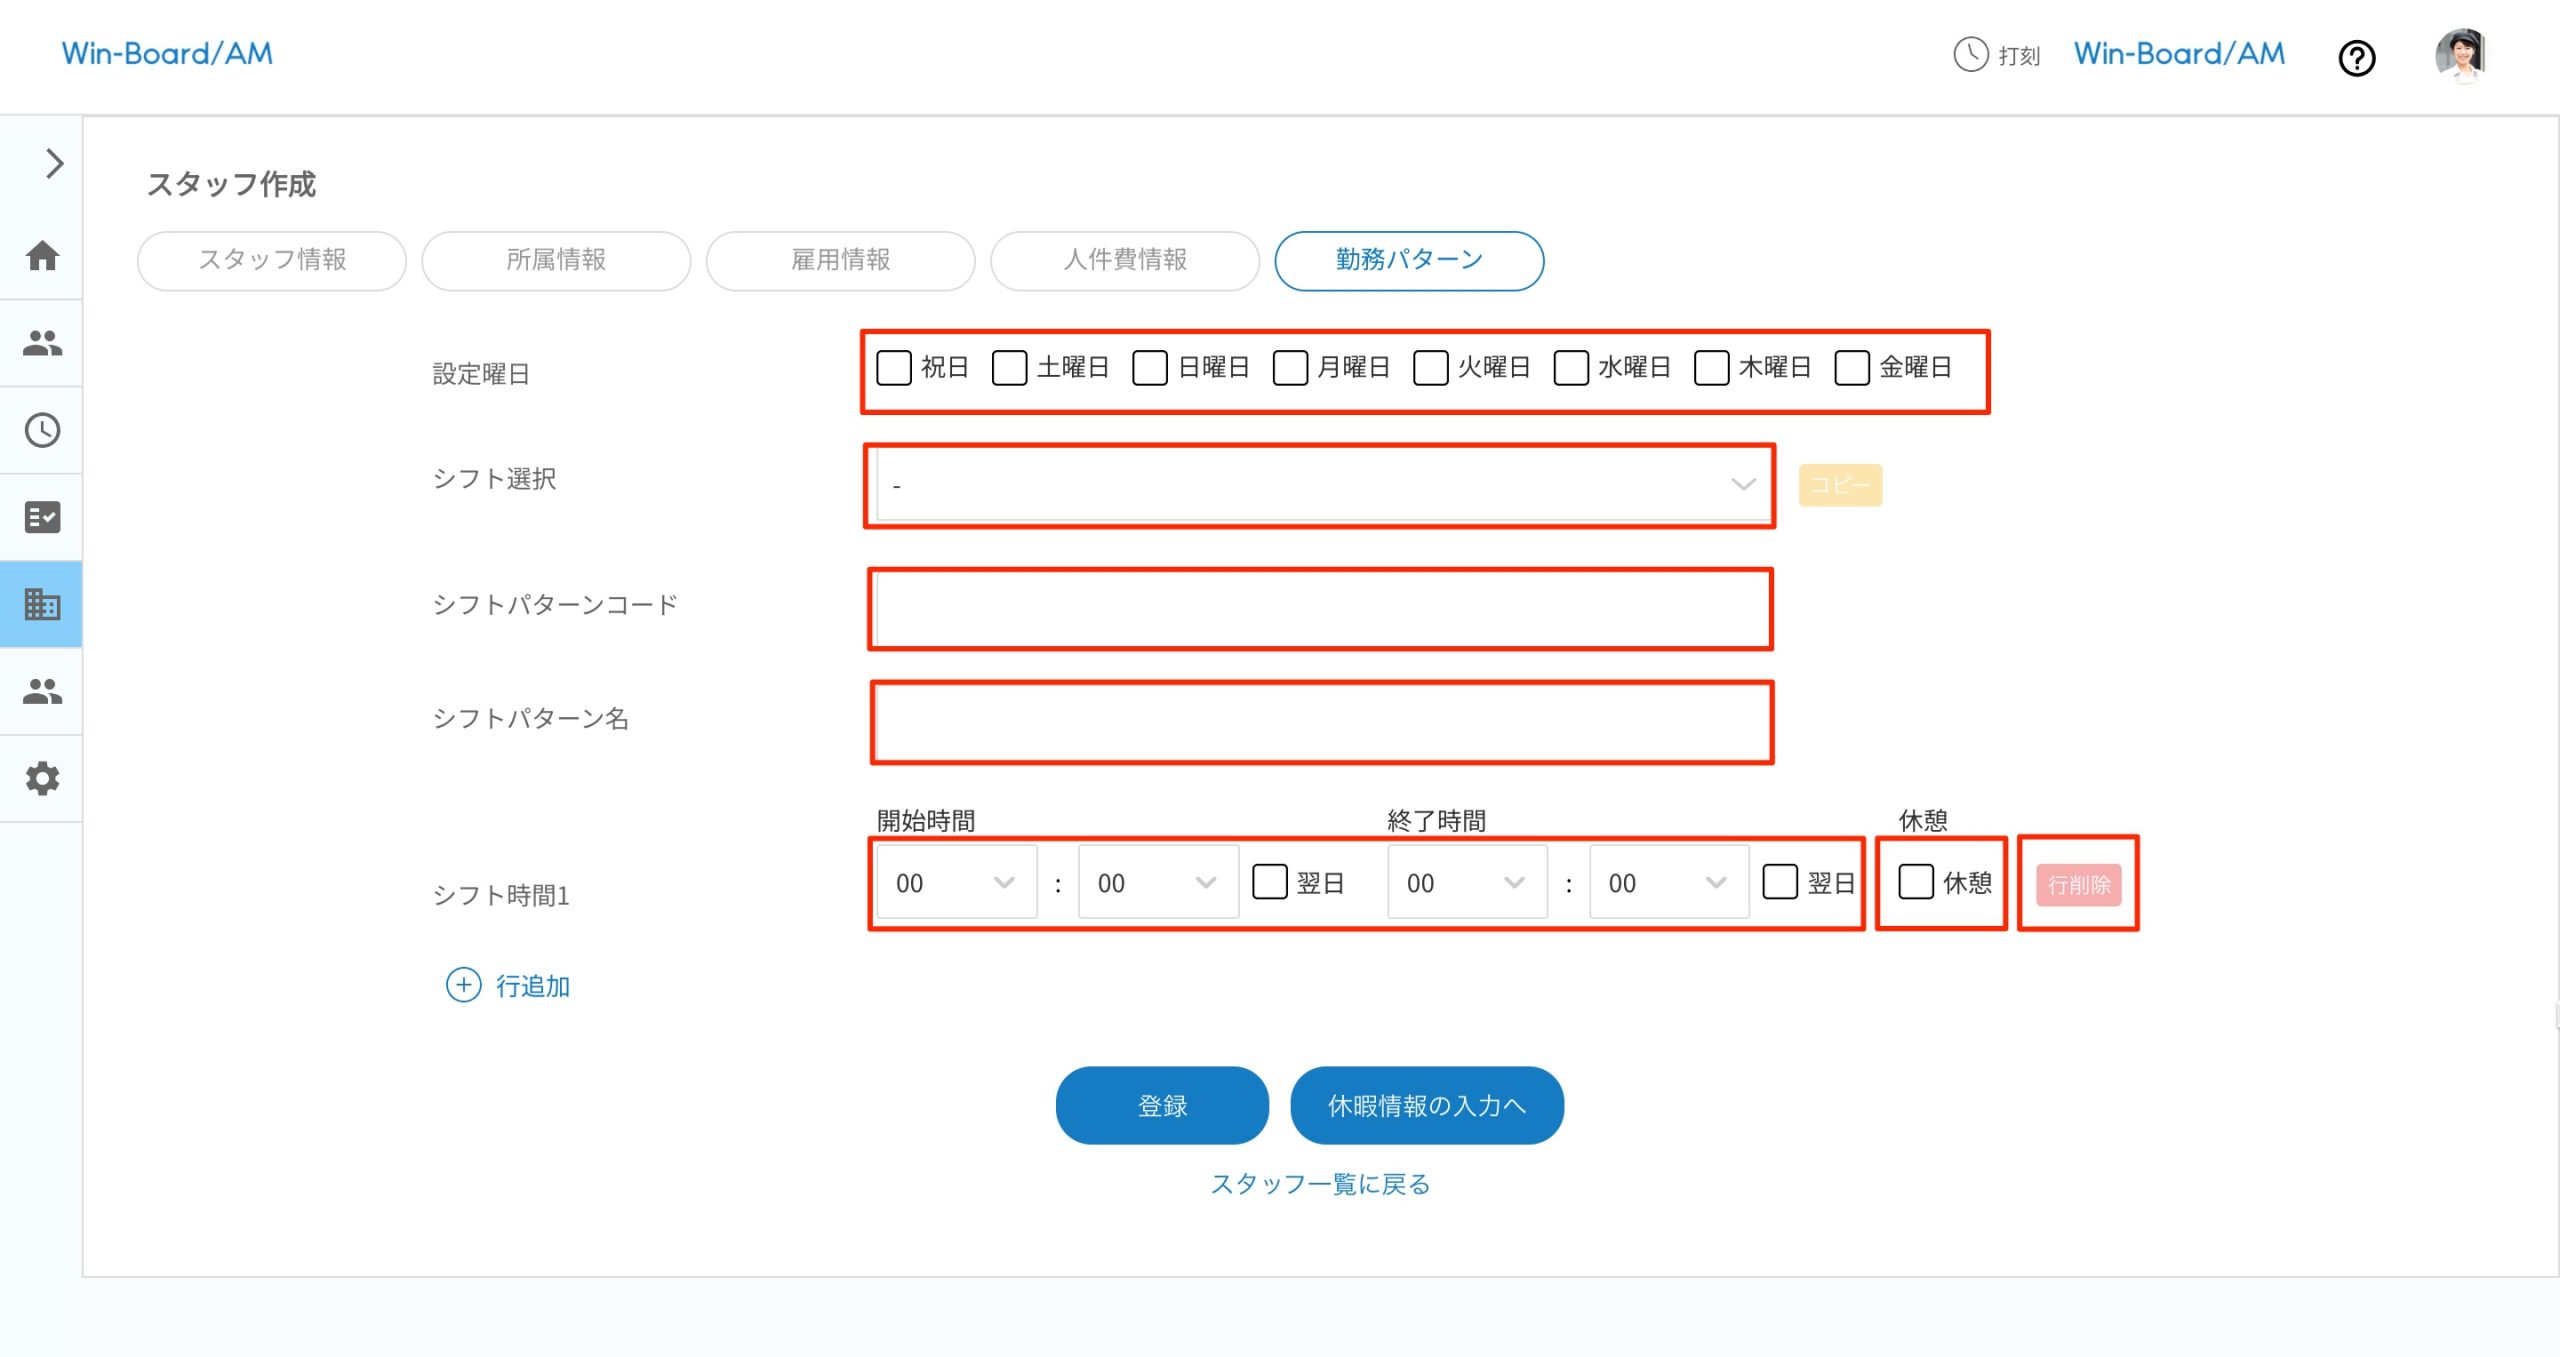Image resolution: width=2560 pixels, height=1357 pixels.
Task: Open settings via the gear icon
Action: 41,779
